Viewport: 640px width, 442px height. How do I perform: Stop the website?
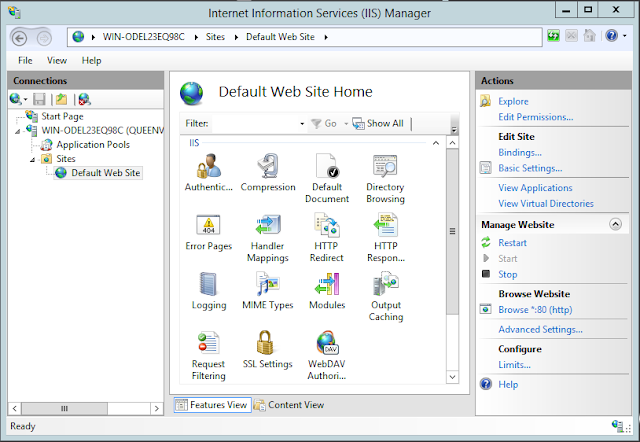pos(507,274)
